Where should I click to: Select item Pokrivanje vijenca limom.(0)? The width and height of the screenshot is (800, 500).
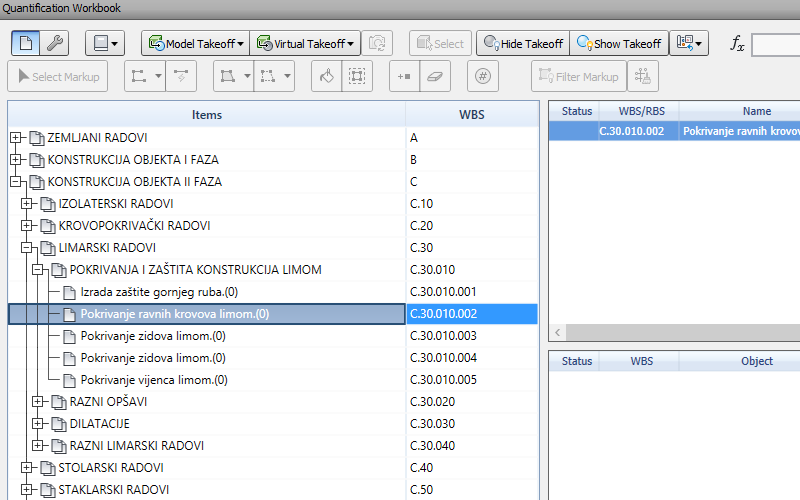(x=153, y=380)
